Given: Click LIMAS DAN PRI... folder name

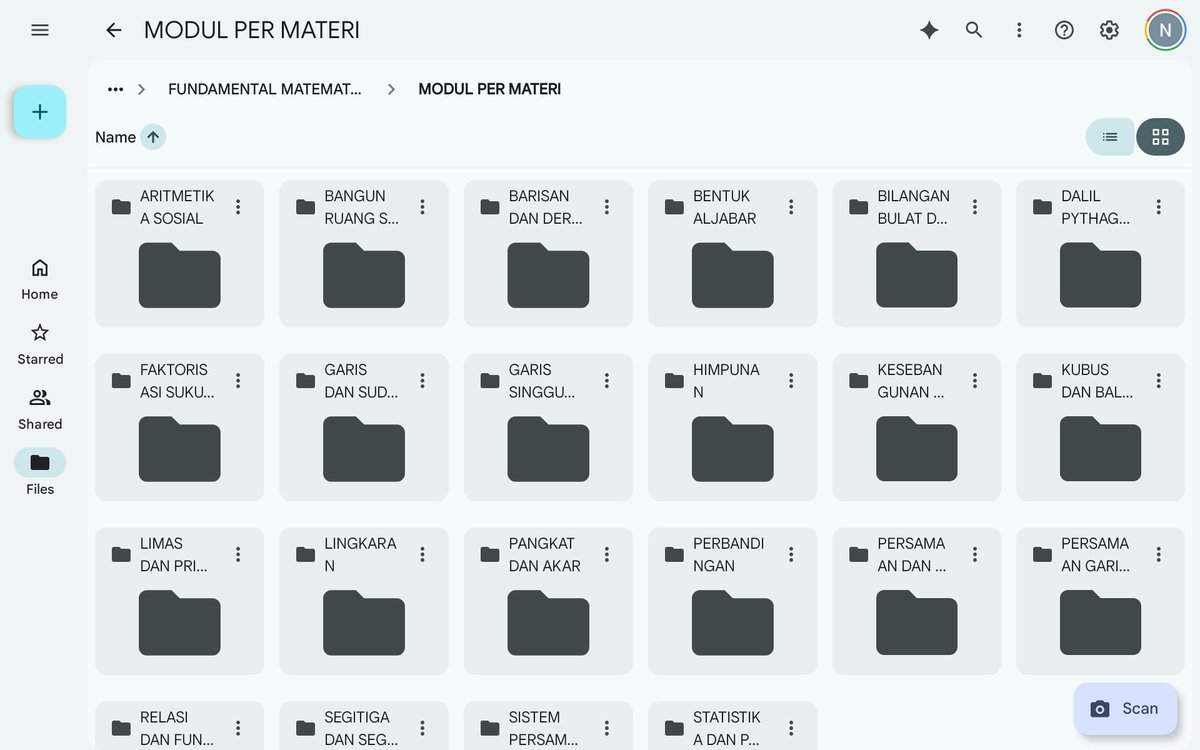Looking at the screenshot, I should 175,555.
